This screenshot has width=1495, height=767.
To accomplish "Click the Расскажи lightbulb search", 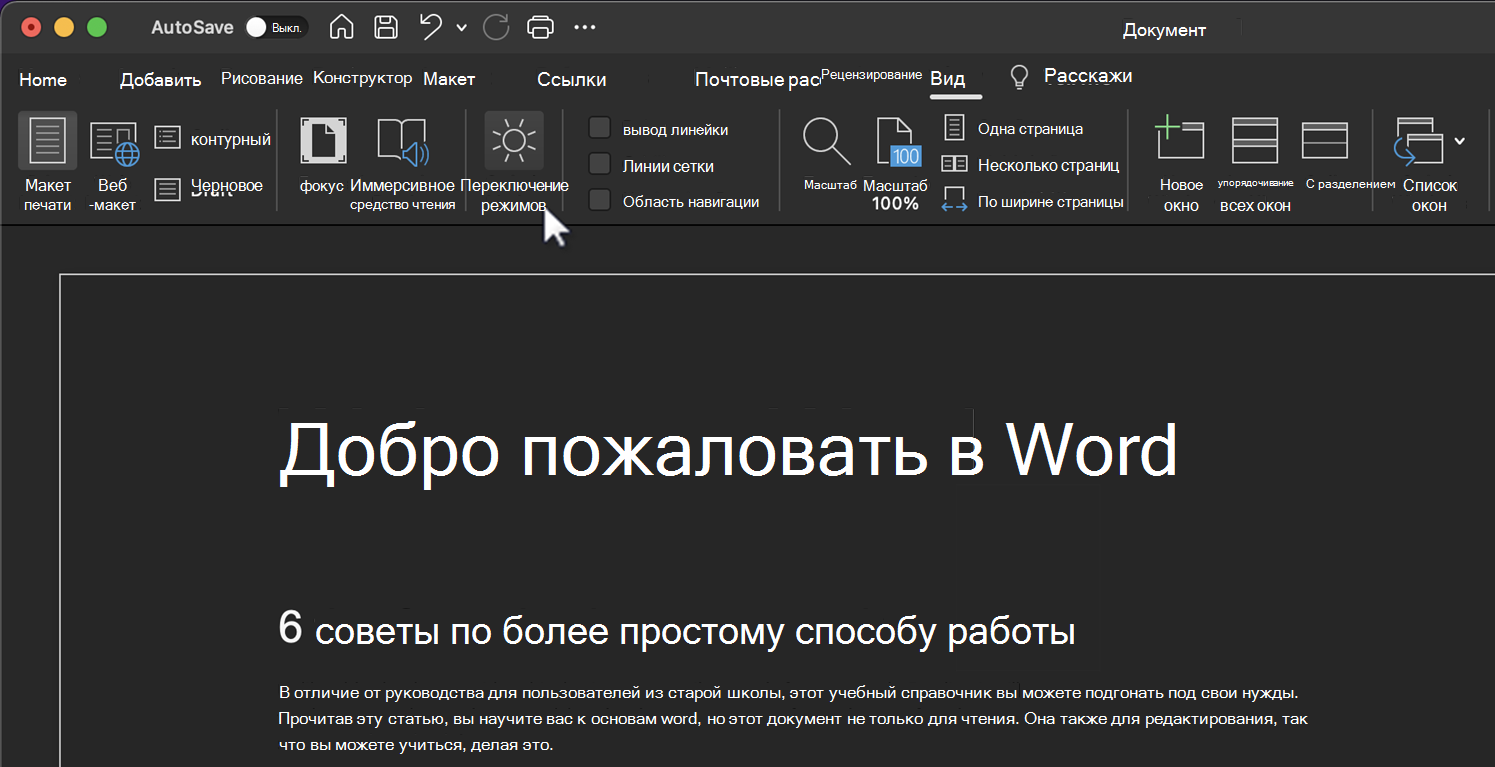I will [x=1071, y=76].
